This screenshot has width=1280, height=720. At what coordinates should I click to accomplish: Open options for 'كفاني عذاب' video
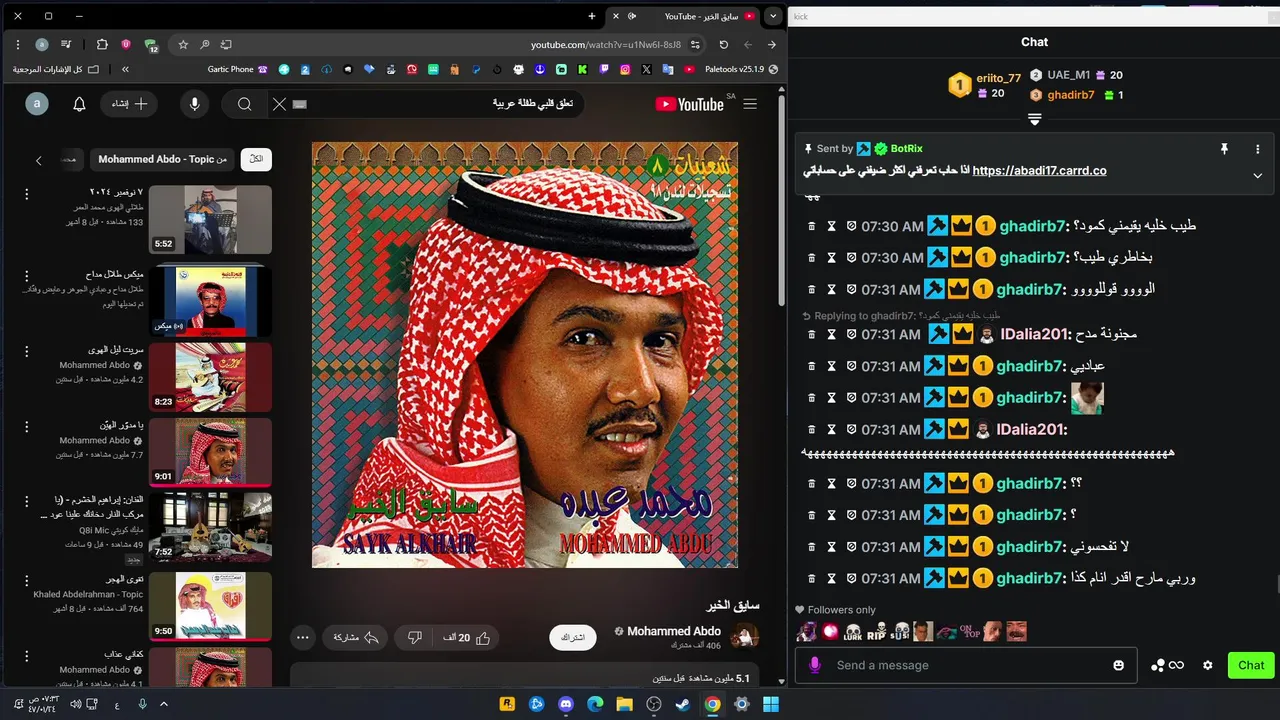pyautogui.click(x=27, y=656)
